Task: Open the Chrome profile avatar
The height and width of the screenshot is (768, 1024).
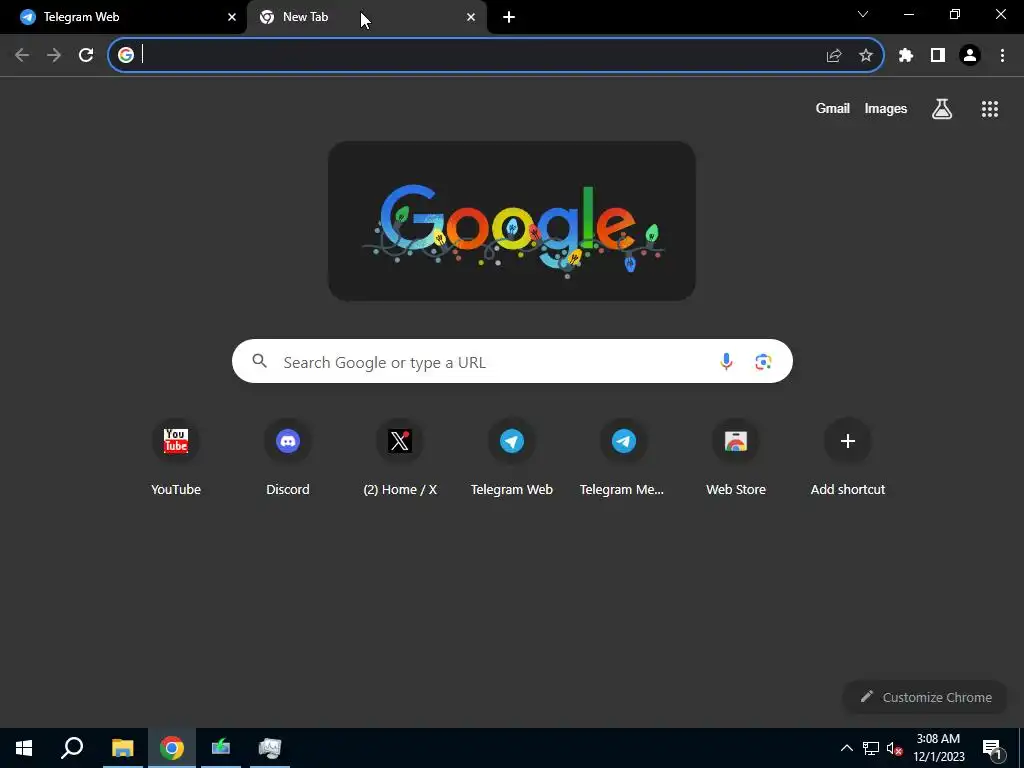Action: tap(970, 56)
